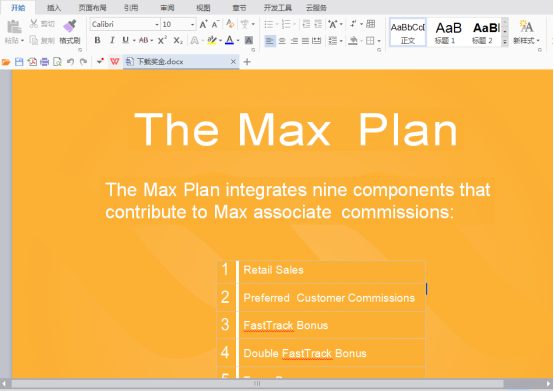Click the Save icon in quick toolbar
554x391 pixels.
[x=19, y=62]
